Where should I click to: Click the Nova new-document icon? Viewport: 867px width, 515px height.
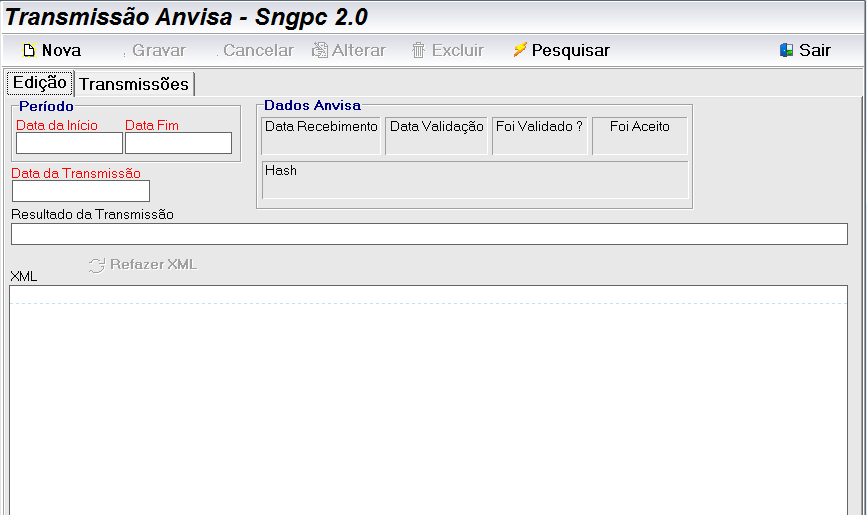pyautogui.click(x=29, y=50)
